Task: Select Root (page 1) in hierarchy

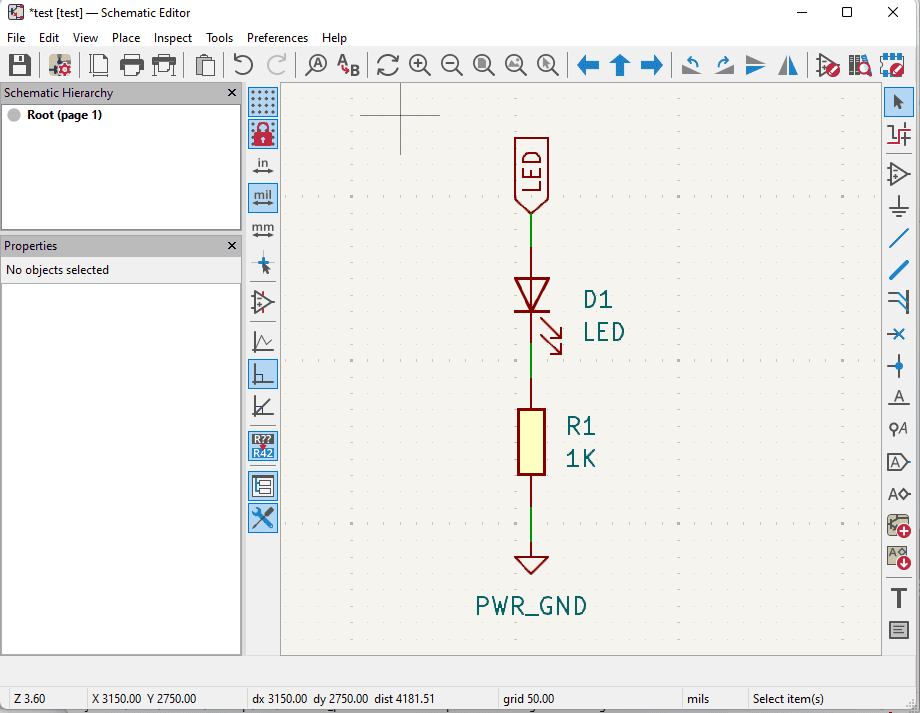Action: (x=64, y=115)
